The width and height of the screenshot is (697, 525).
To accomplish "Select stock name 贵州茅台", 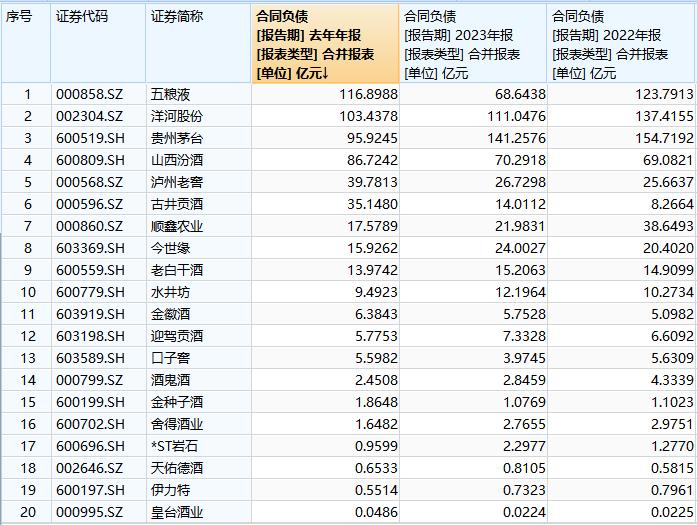I will click(x=176, y=138).
